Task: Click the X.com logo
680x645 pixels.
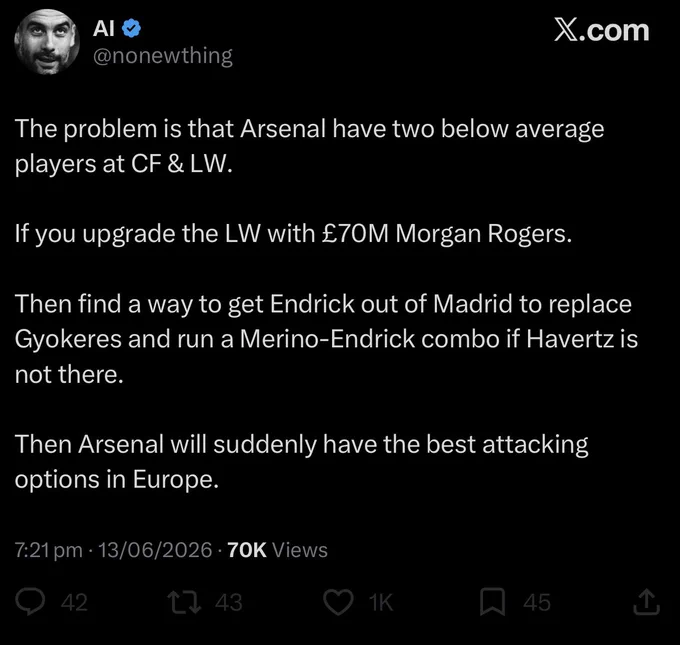Action: pos(602,30)
